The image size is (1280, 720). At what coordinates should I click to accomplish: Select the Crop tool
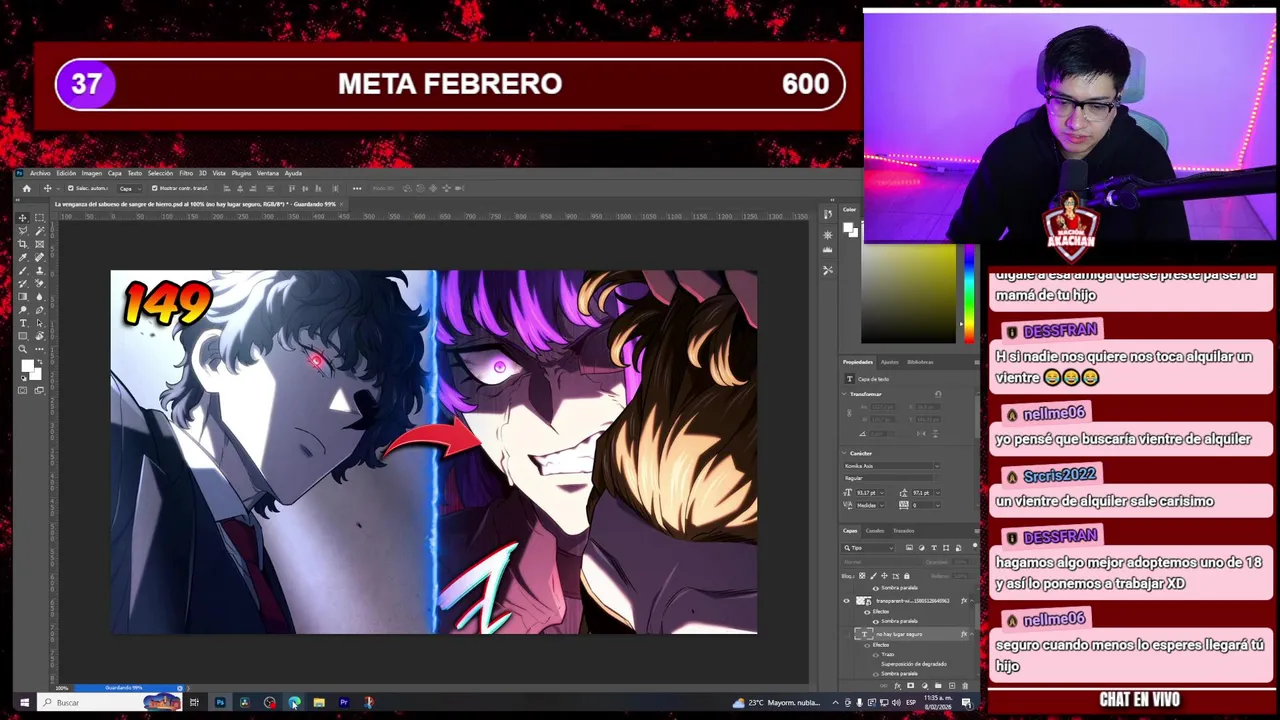point(22,244)
